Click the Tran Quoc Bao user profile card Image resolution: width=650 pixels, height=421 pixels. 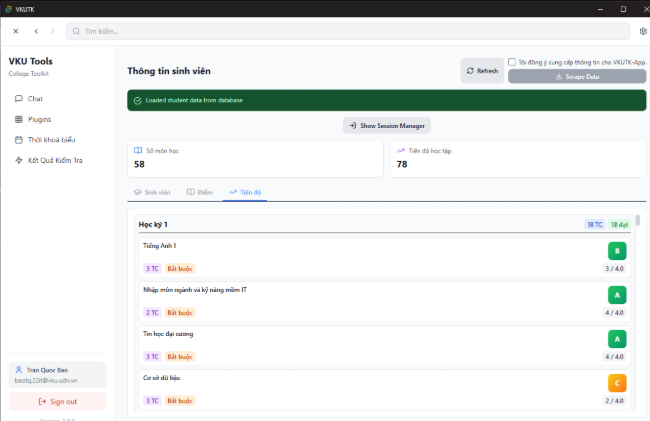57,375
